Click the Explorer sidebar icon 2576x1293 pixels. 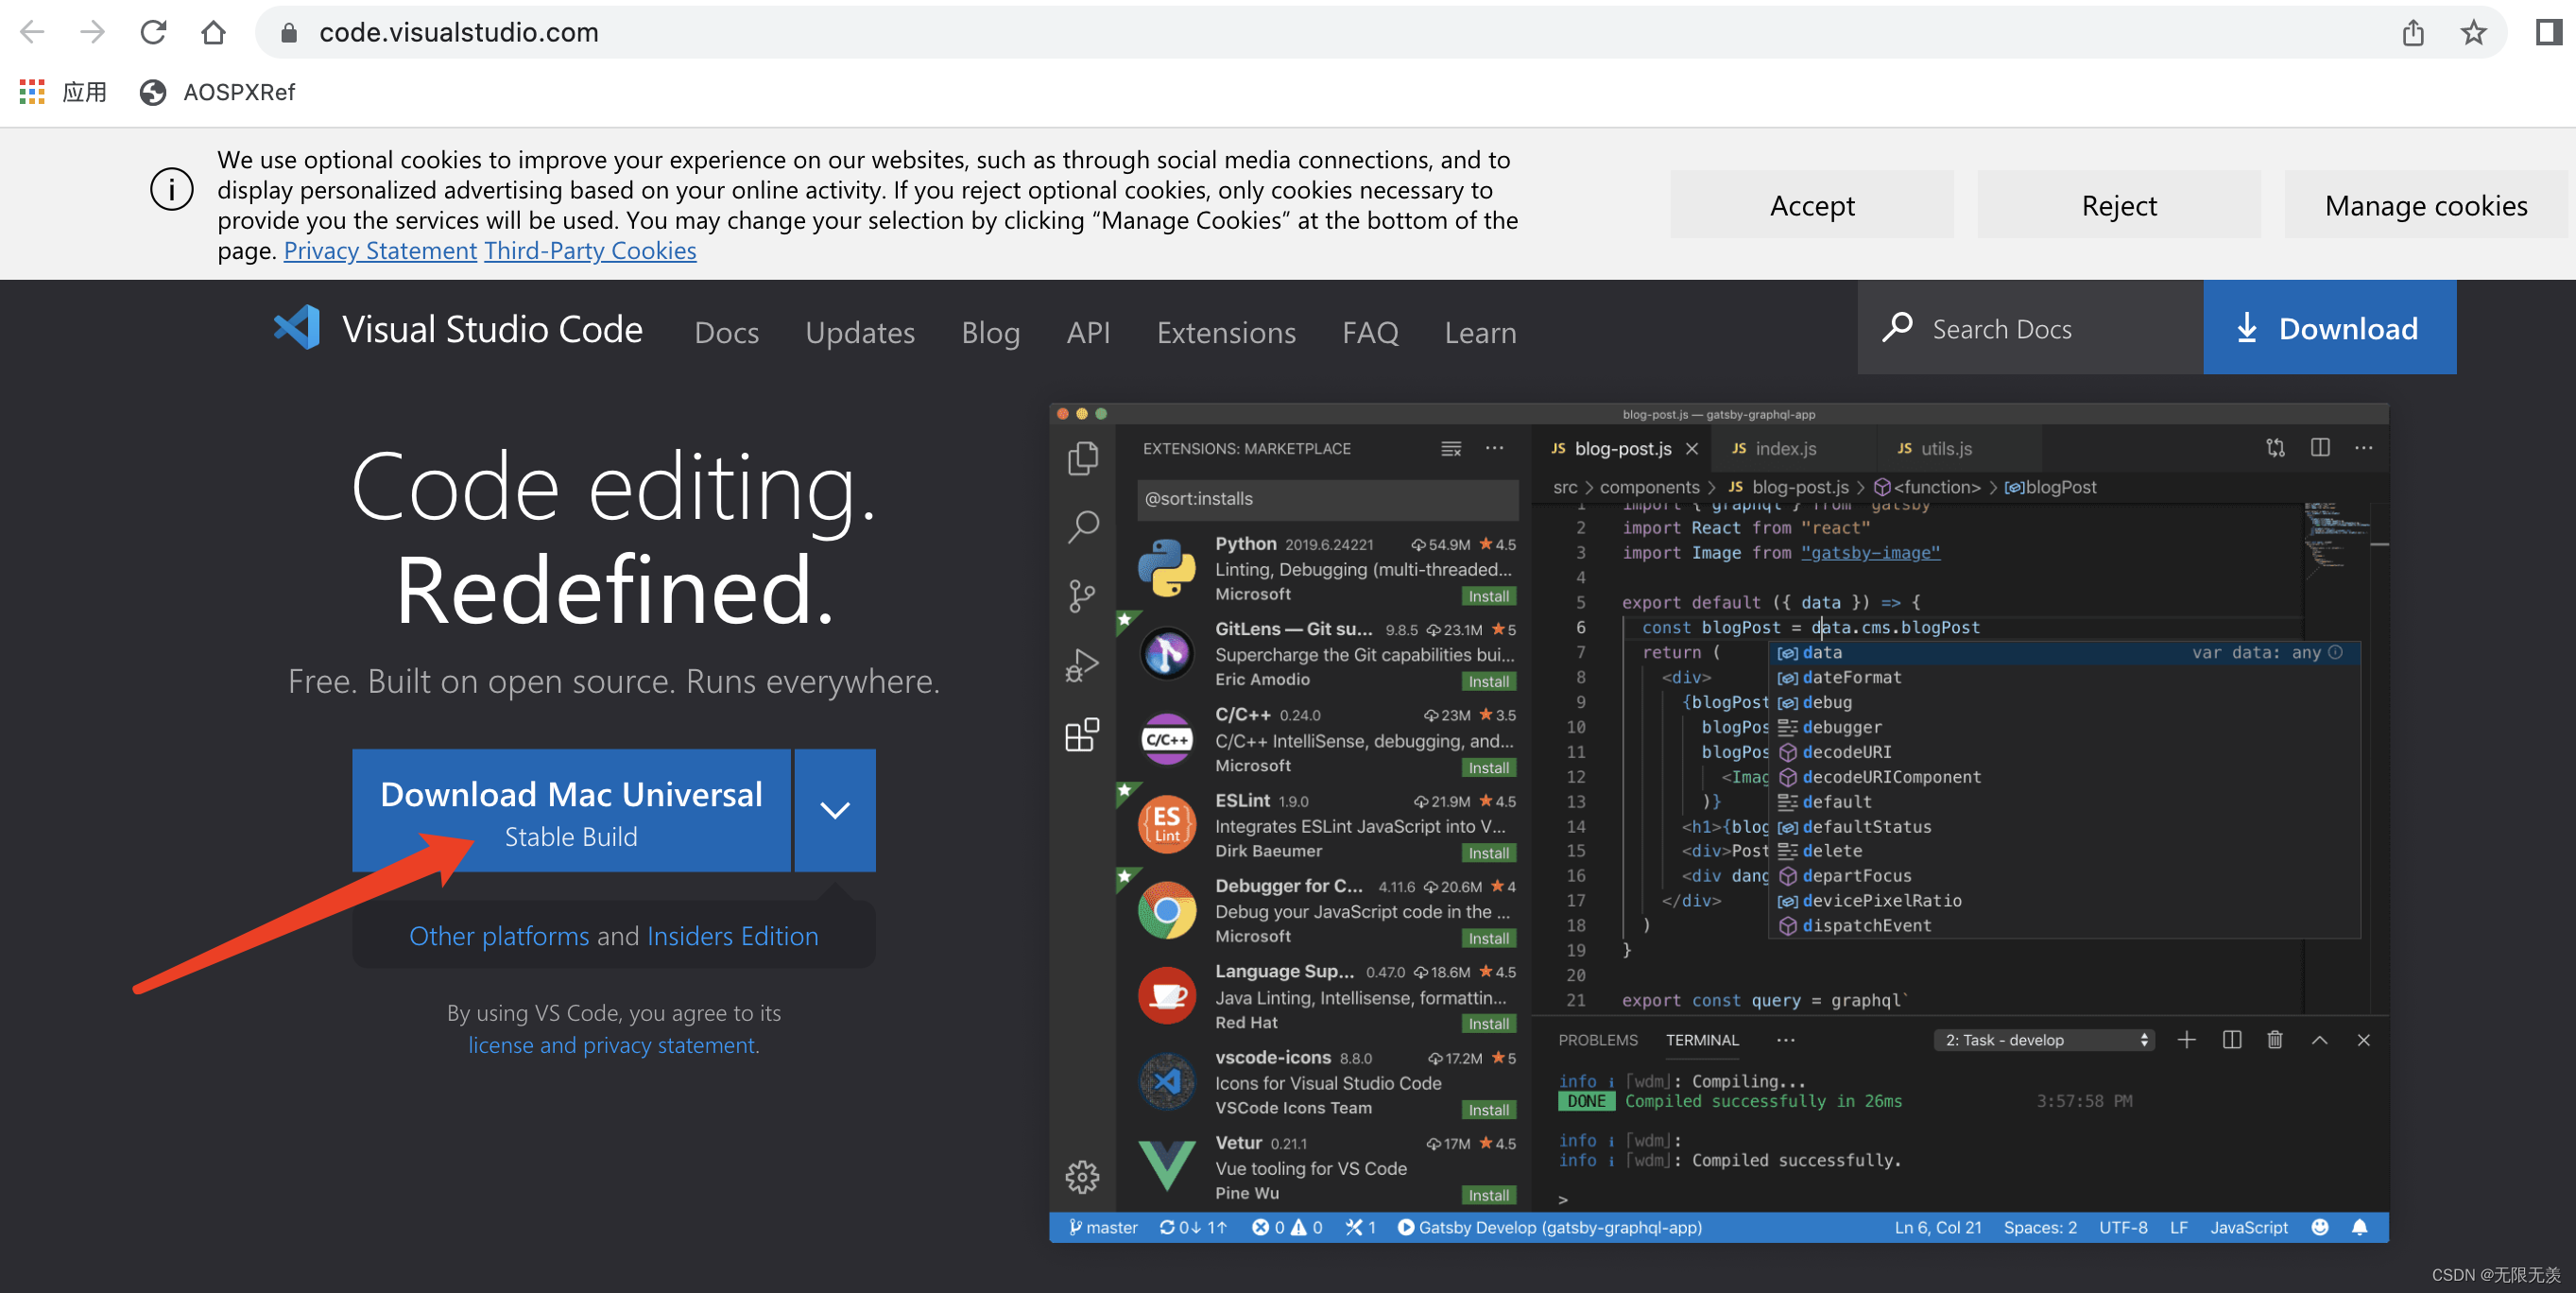tap(1088, 458)
